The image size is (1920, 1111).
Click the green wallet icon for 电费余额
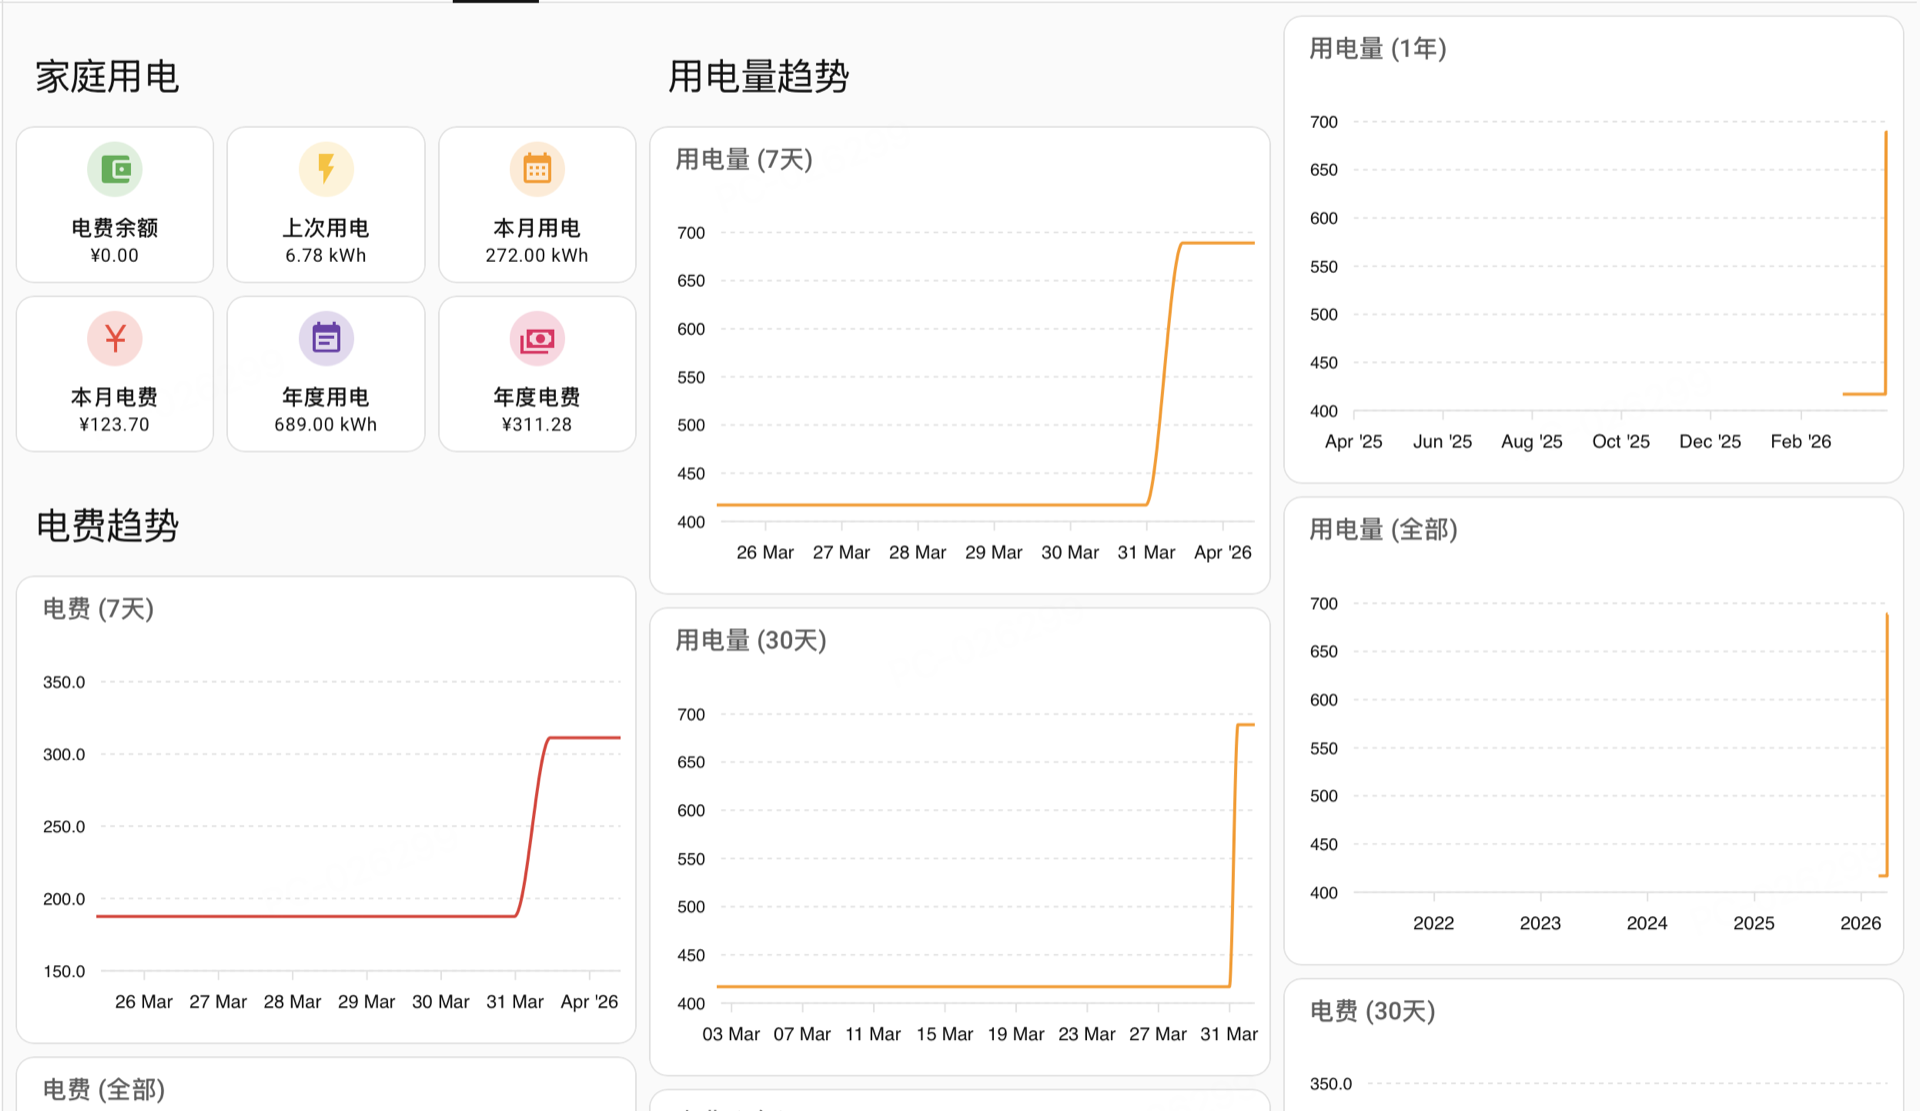115,170
